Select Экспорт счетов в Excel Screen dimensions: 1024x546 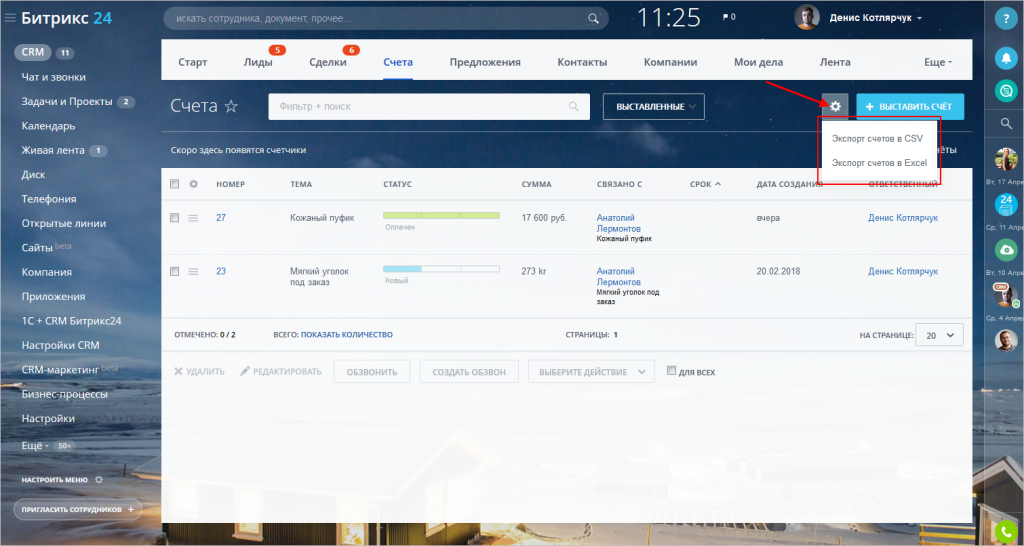click(879, 163)
